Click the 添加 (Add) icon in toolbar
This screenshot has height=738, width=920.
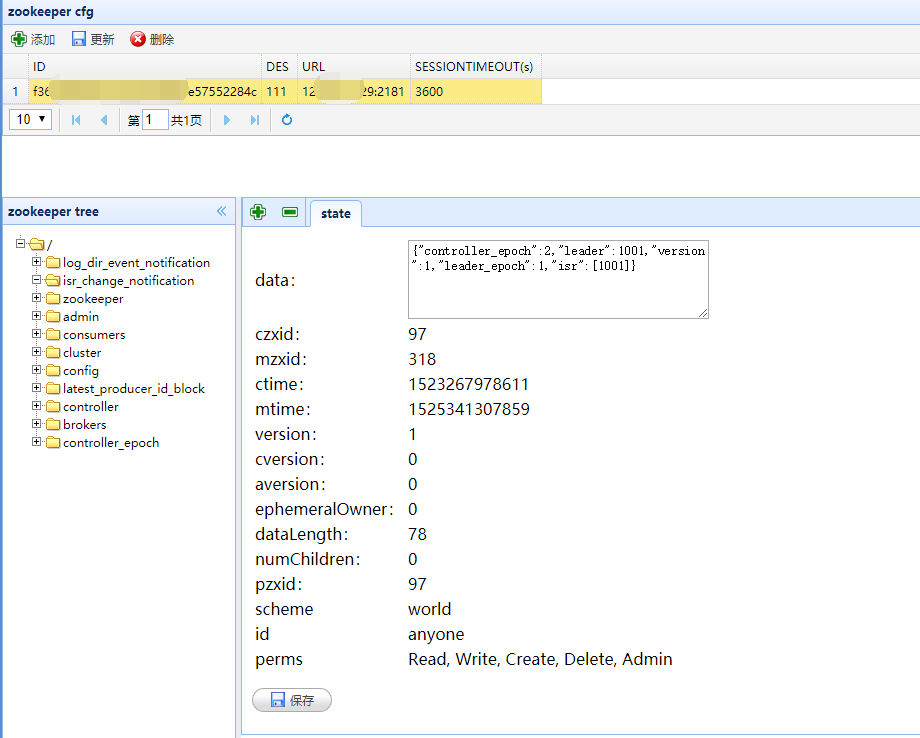coord(20,39)
